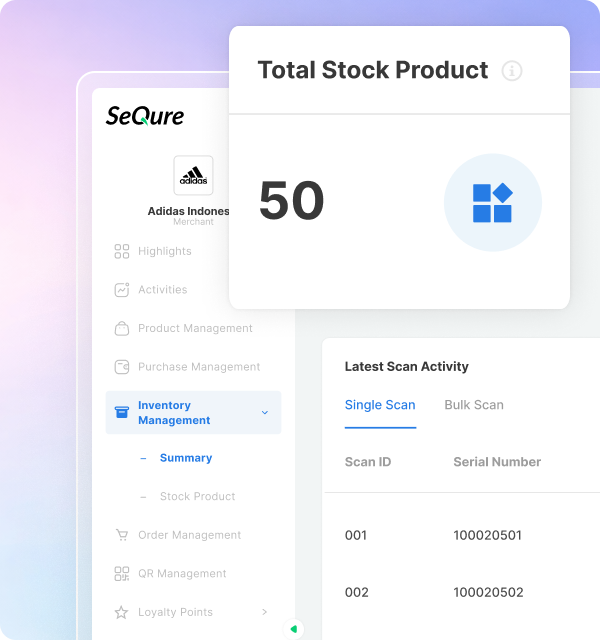Image resolution: width=600 pixels, height=640 pixels.
Task: Click the Loyalty Points star icon
Action: click(122, 612)
